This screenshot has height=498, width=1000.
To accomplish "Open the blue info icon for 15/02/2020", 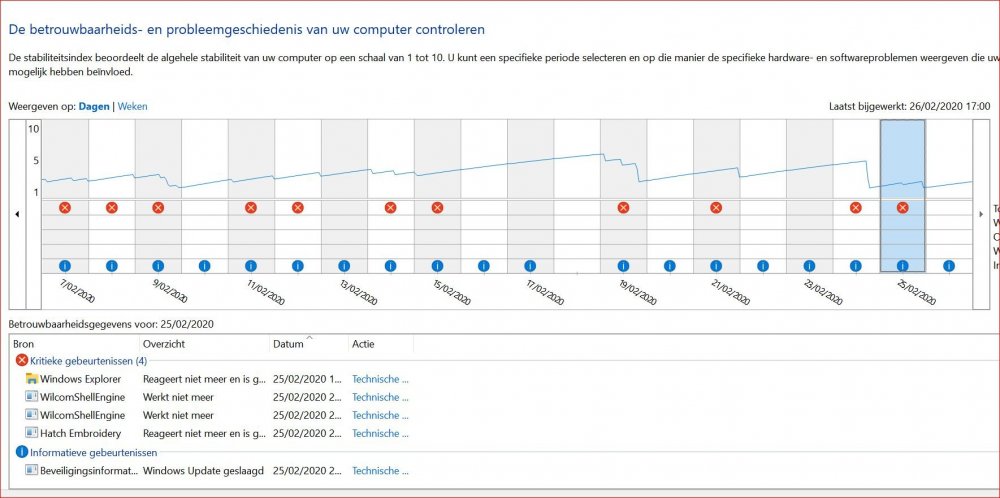I will click(x=438, y=266).
